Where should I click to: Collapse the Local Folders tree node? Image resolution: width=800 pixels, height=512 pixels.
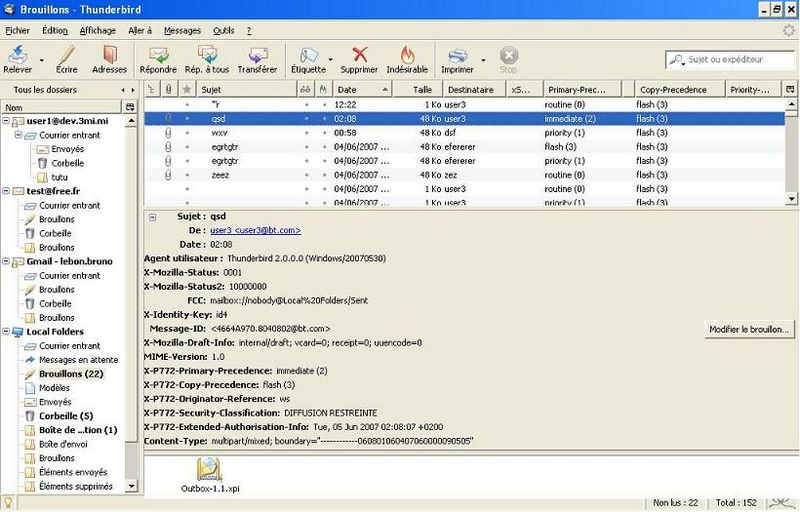click(x=8, y=332)
